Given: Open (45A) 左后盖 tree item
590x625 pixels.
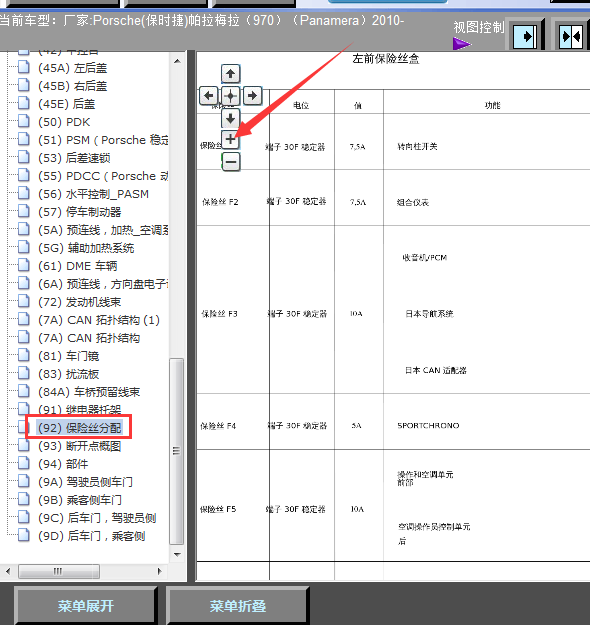Looking at the screenshot, I should 73,68.
